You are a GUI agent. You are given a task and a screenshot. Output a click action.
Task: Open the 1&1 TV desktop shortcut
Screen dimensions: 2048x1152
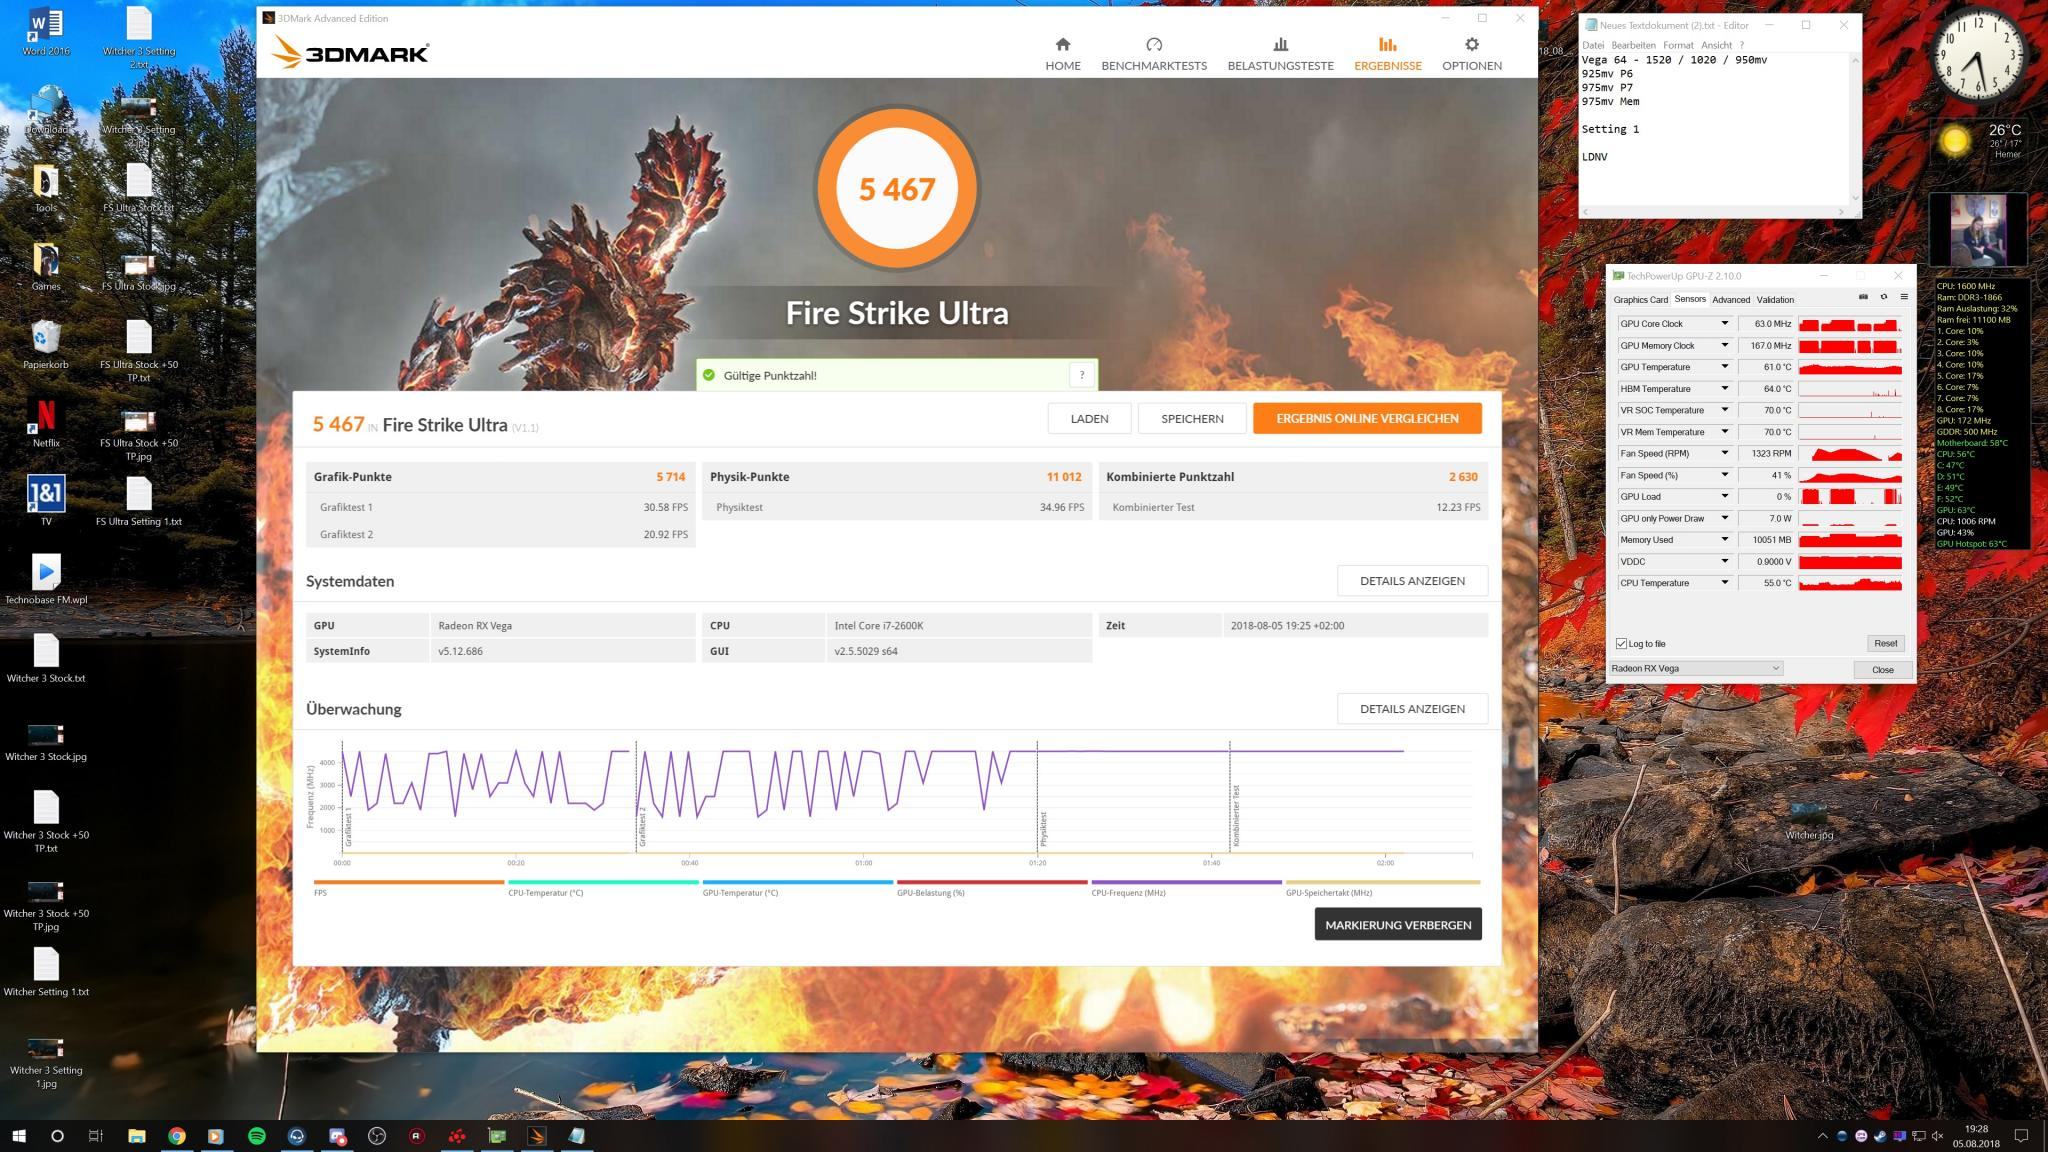46,500
